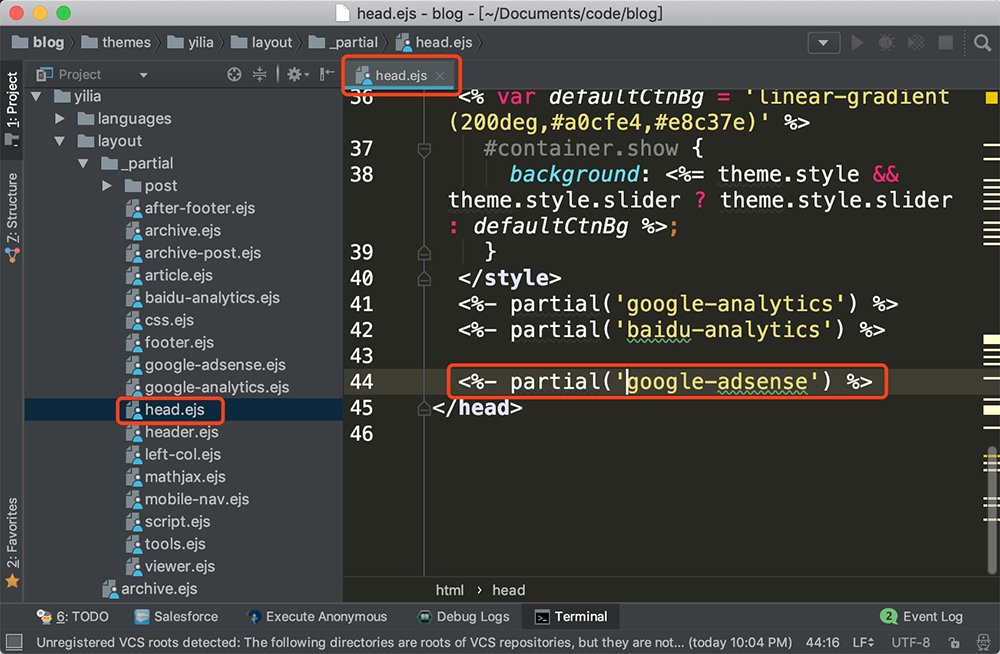
Task: Open the 6: TODO tool window
Action: [72, 616]
